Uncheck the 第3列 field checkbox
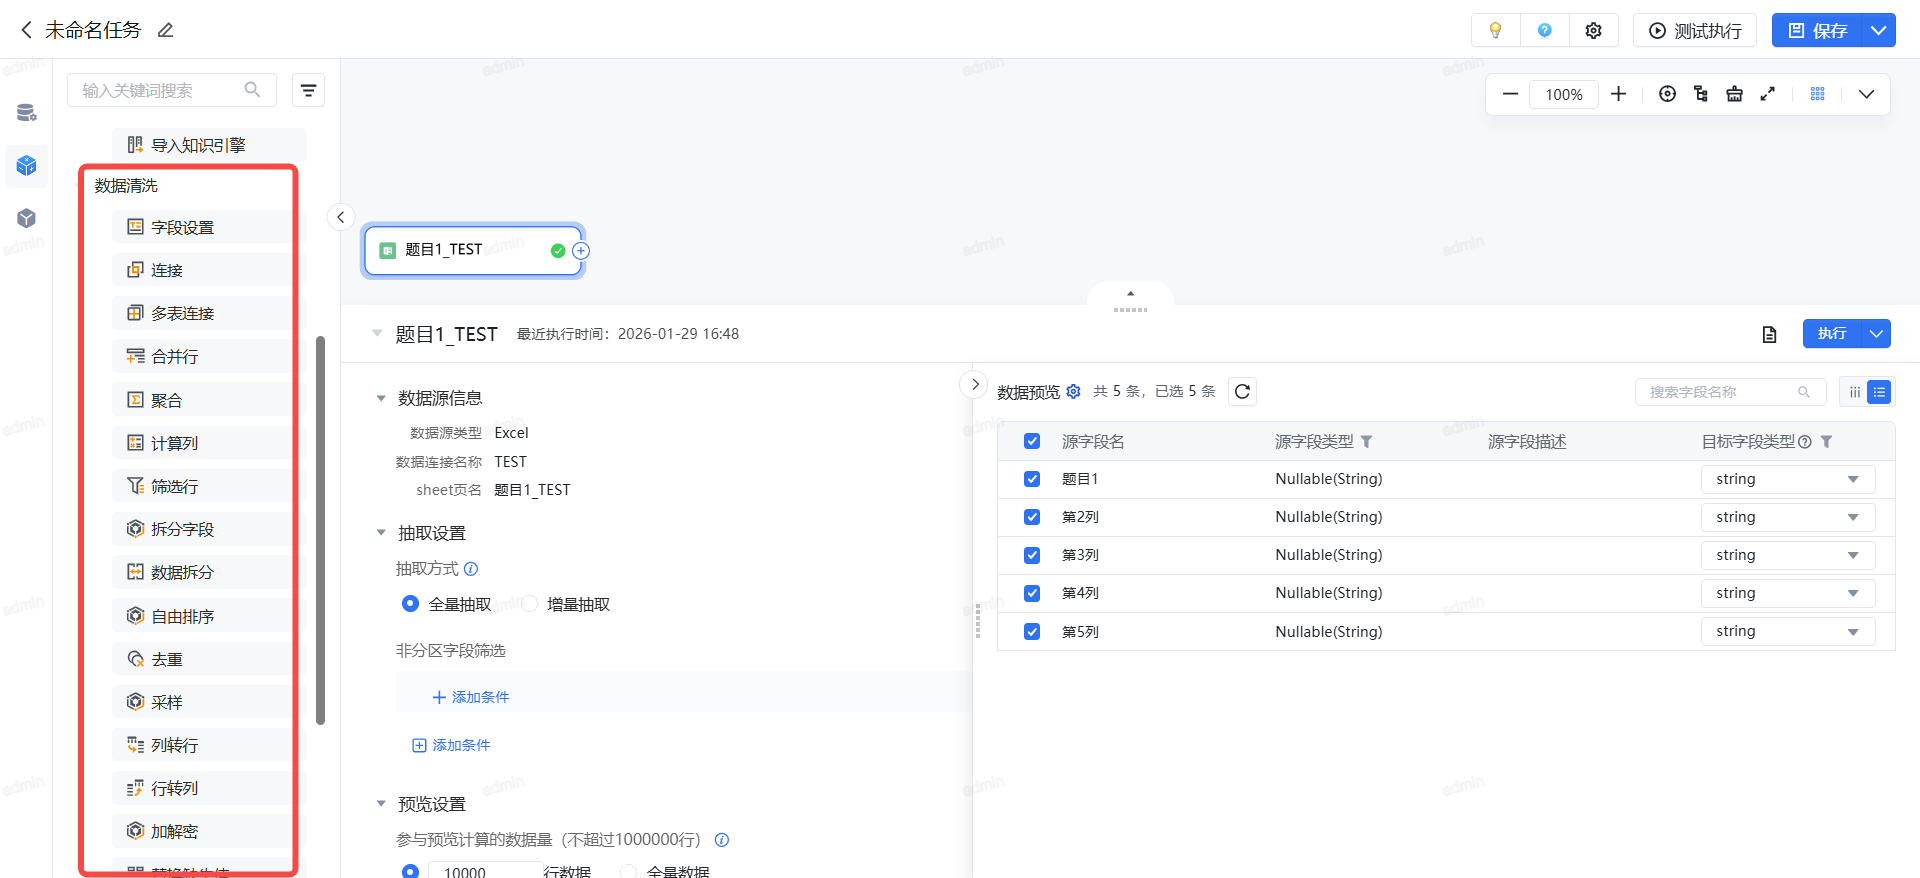 coord(1032,555)
